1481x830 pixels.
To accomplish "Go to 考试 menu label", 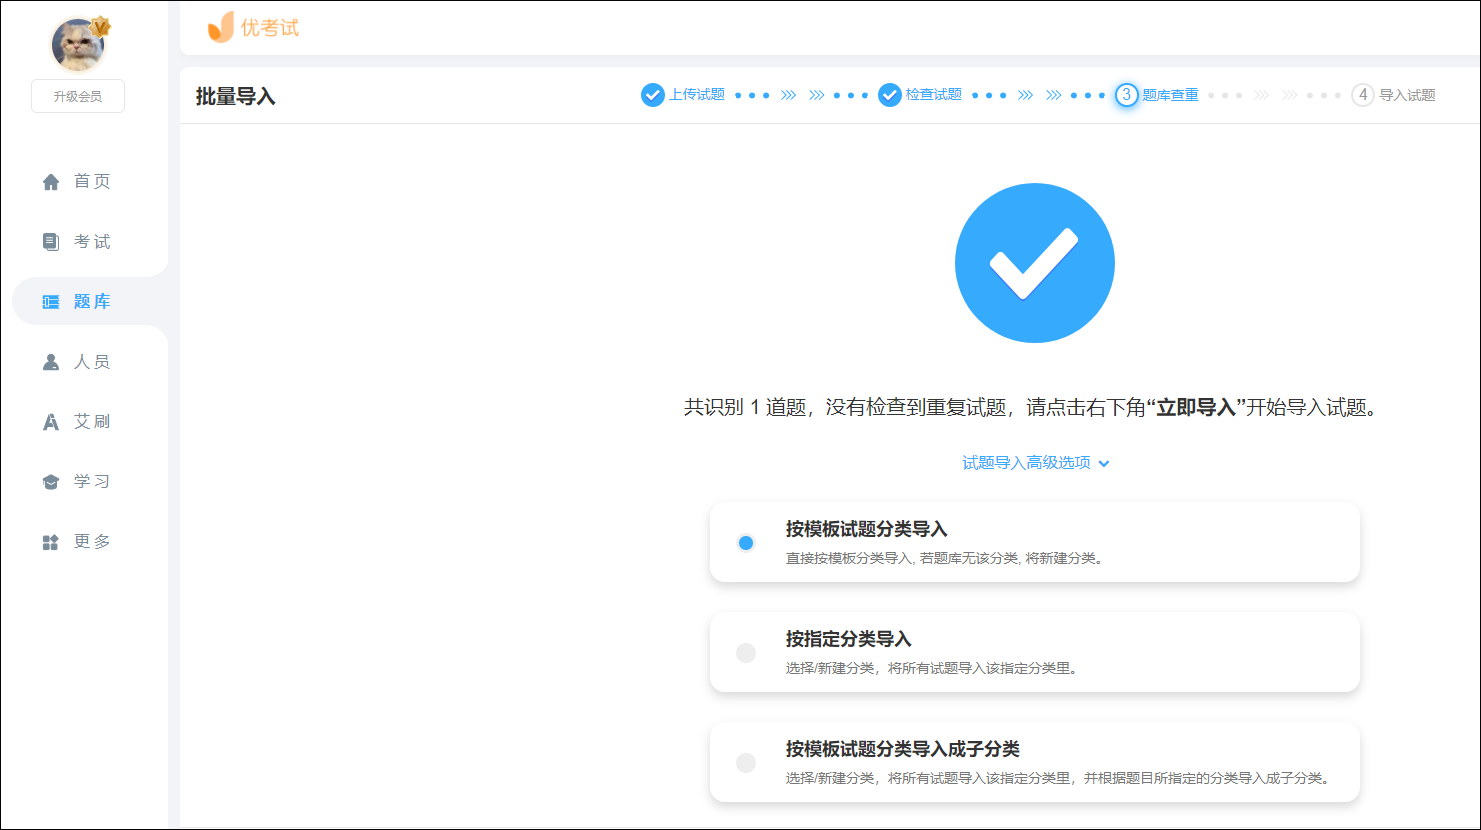I will [x=92, y=241].
